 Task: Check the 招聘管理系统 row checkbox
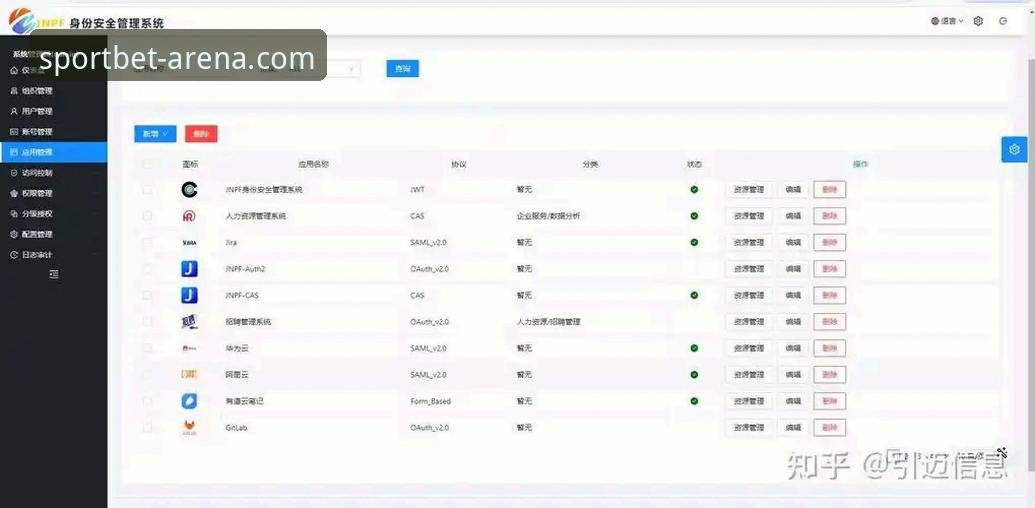coord(147,321)
